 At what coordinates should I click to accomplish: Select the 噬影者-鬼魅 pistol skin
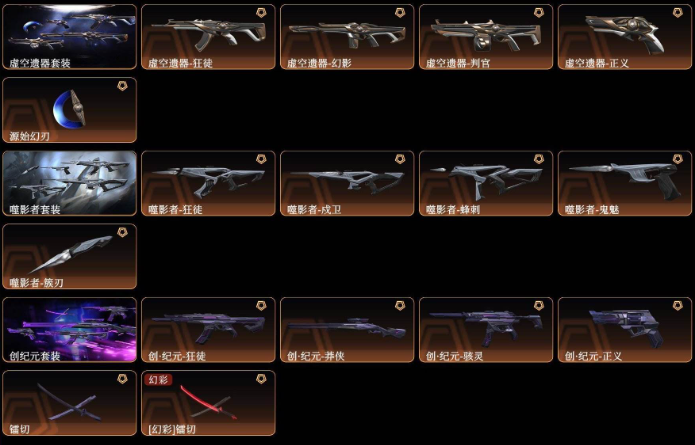point(625,183)
